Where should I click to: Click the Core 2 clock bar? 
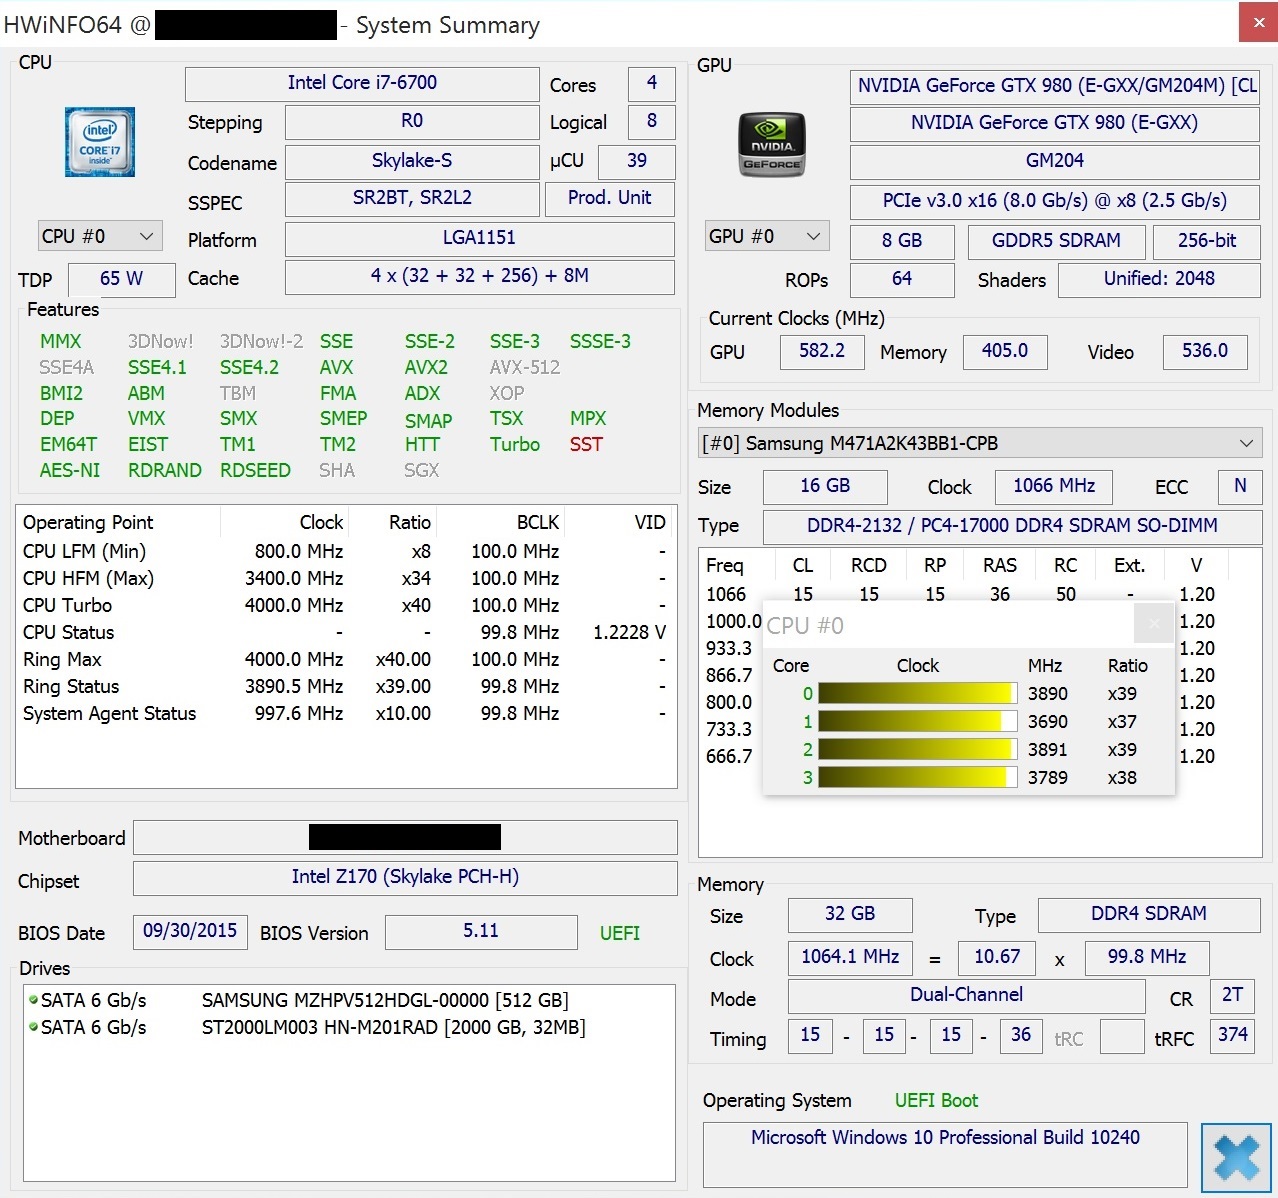917,749
